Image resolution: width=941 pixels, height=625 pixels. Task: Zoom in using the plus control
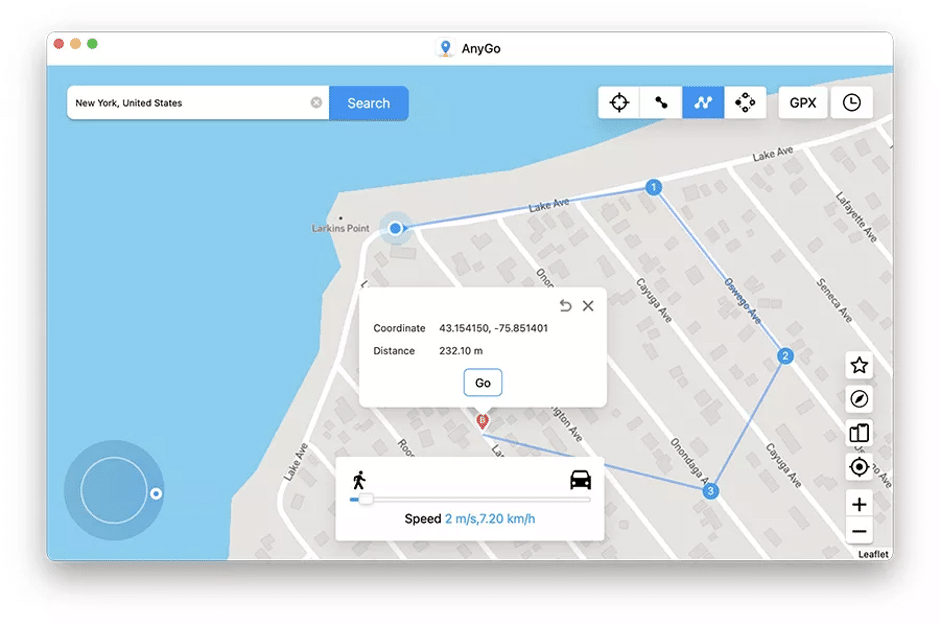(858, 504)
